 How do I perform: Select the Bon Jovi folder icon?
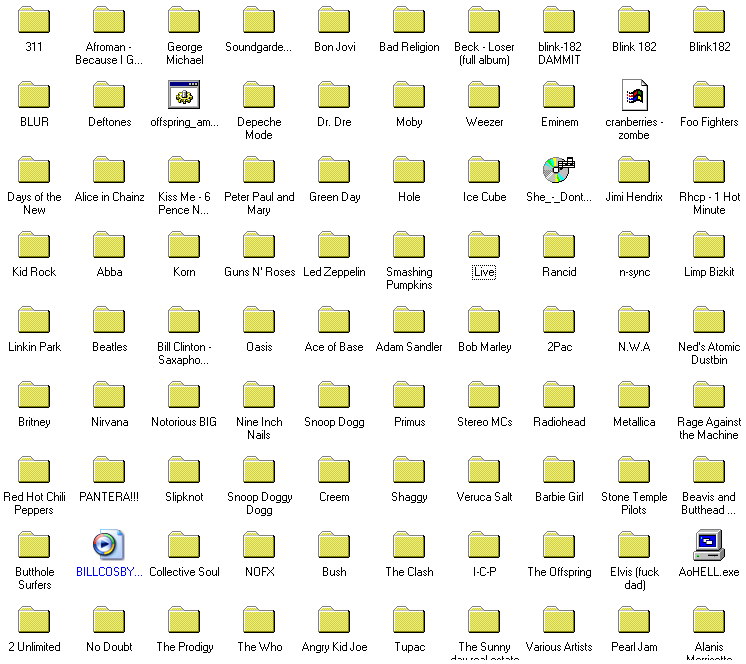tap(334, 20)
